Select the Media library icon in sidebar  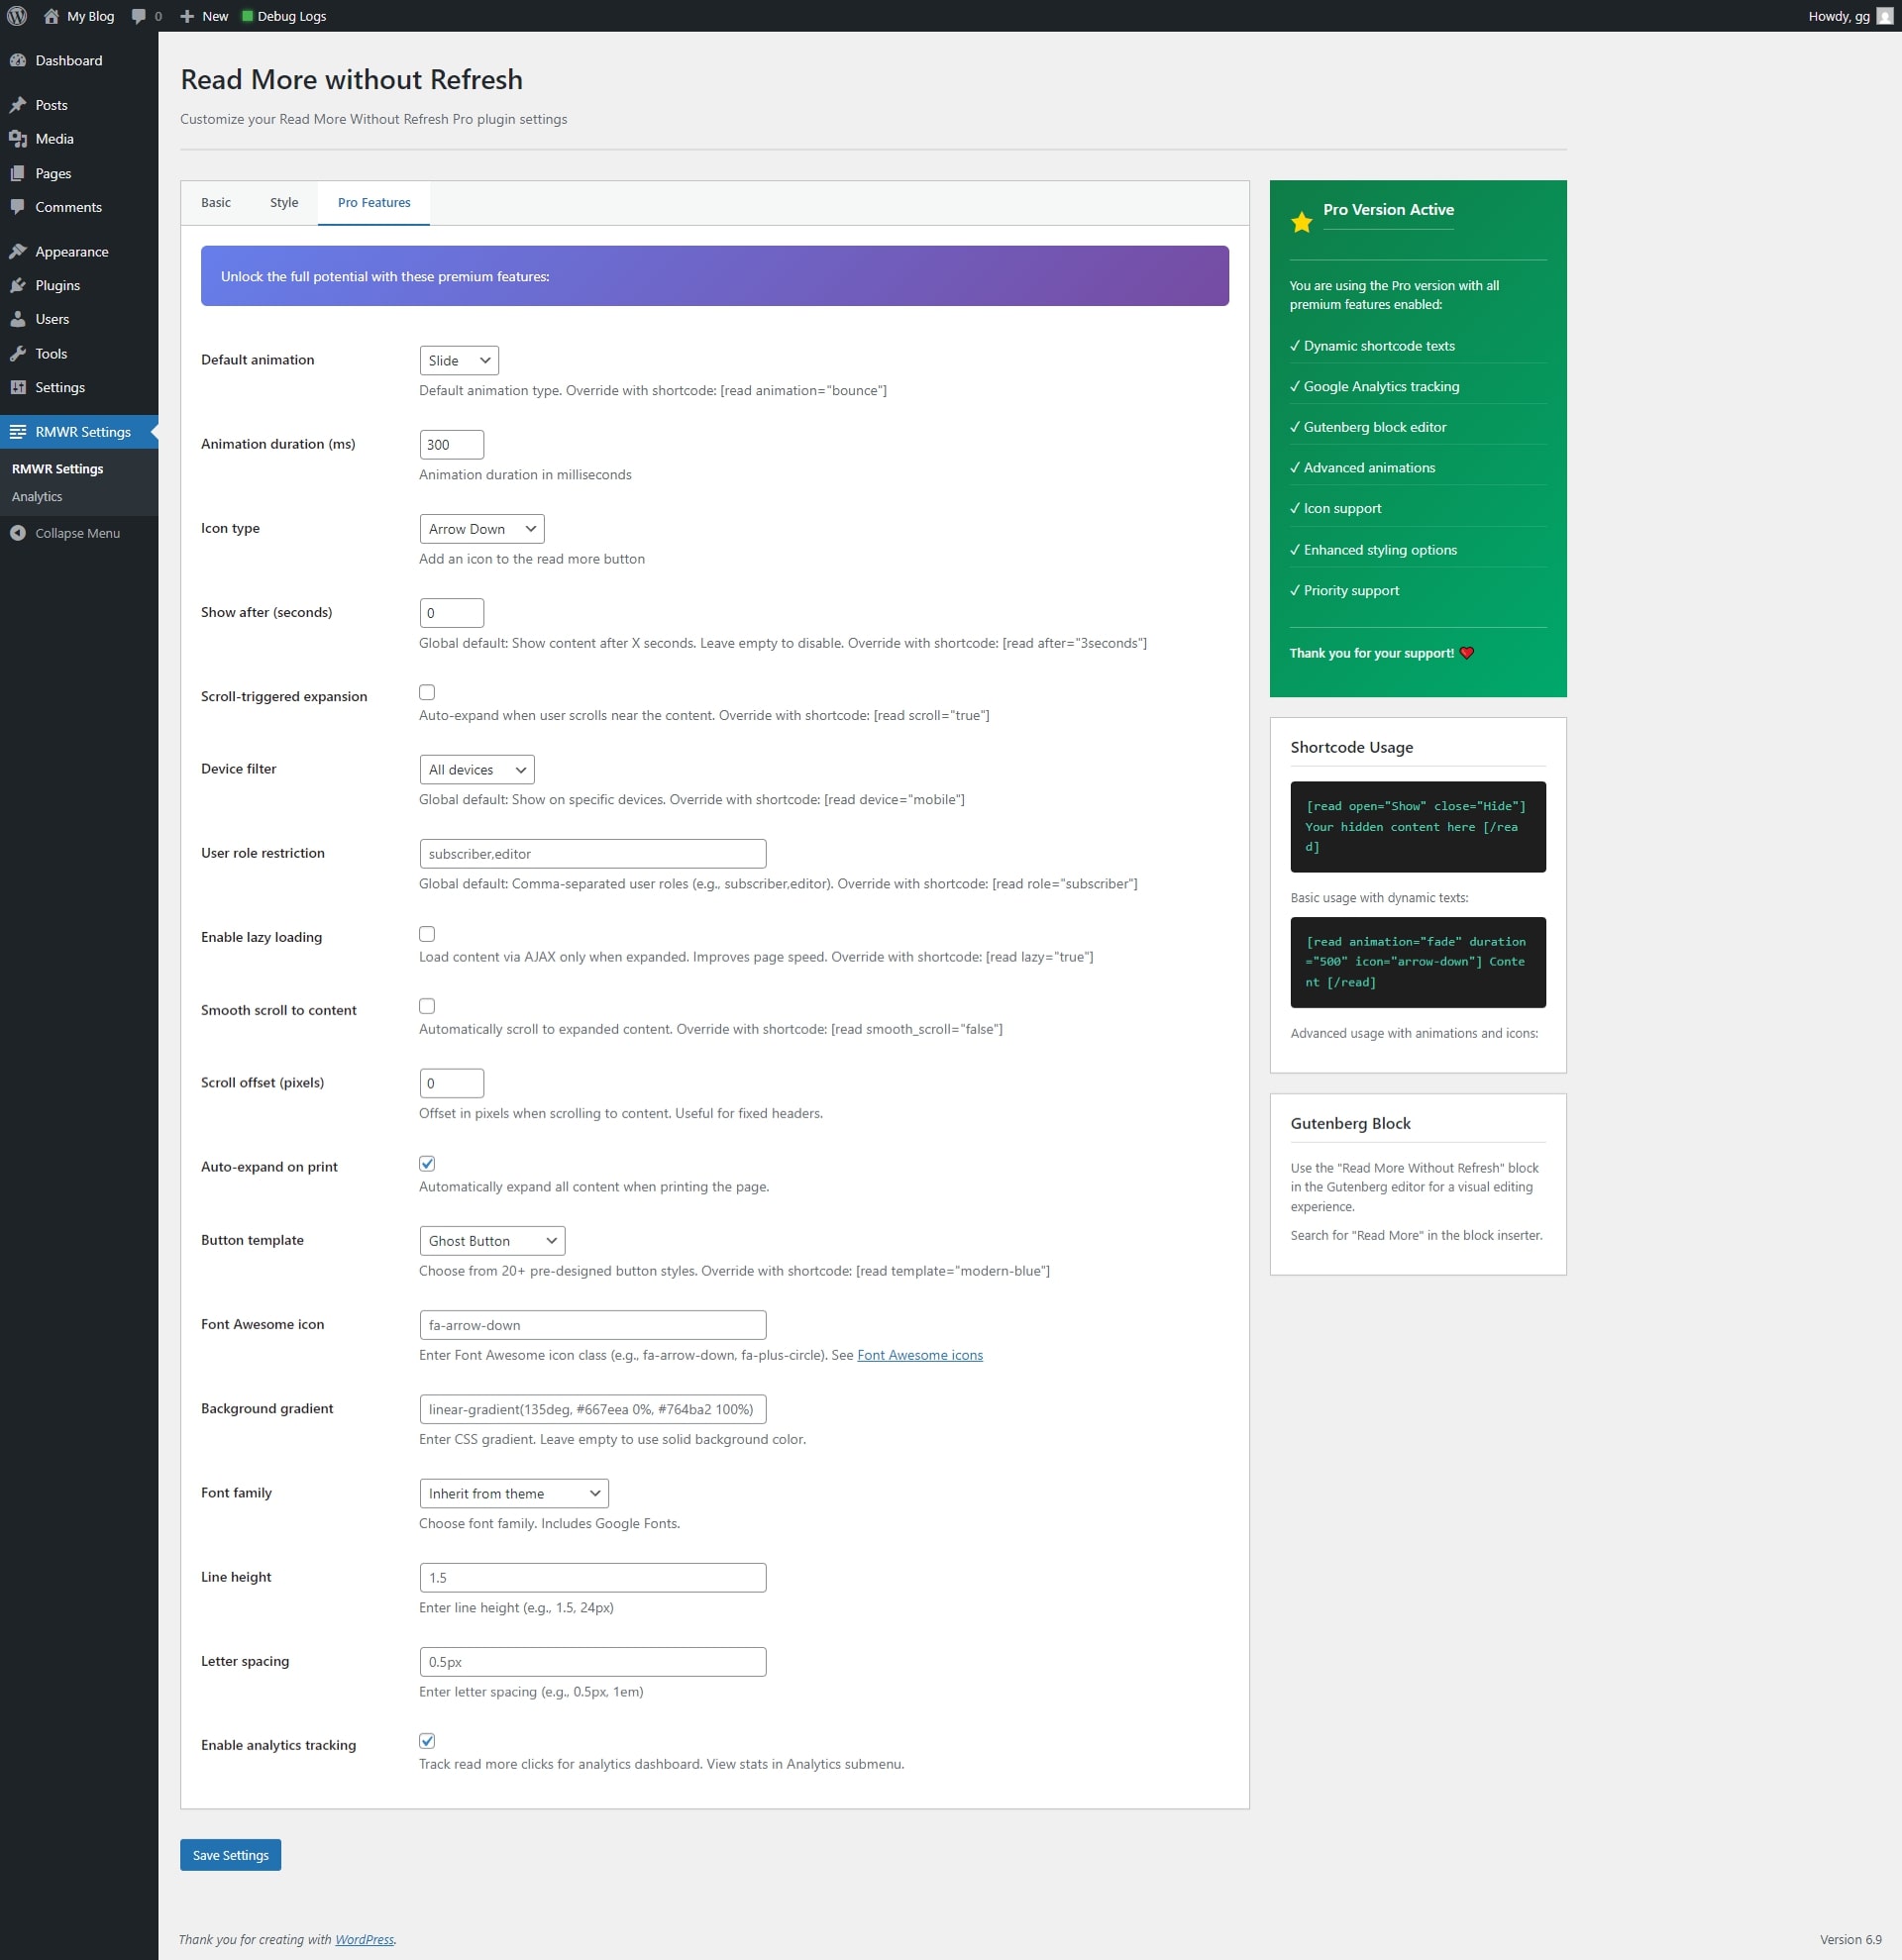coord(19,139)
